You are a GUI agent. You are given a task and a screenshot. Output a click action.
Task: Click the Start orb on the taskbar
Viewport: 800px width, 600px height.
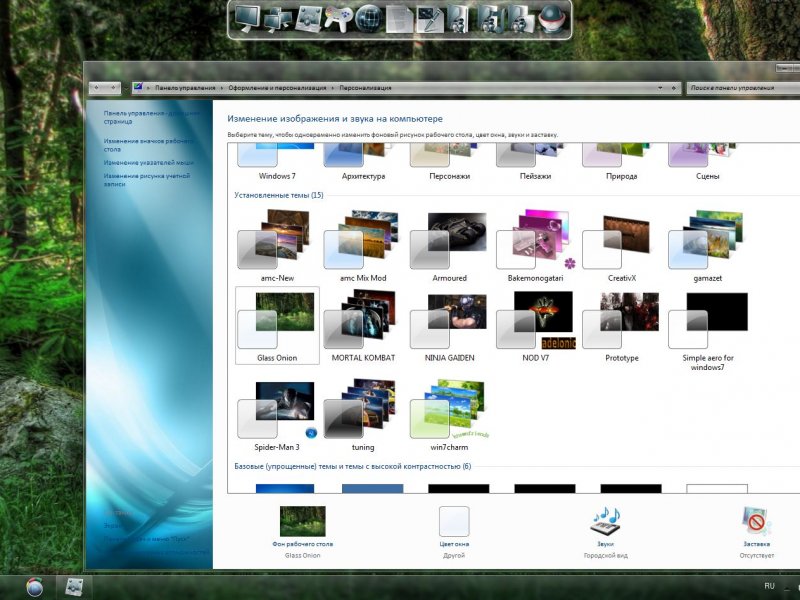coord(34,587)
